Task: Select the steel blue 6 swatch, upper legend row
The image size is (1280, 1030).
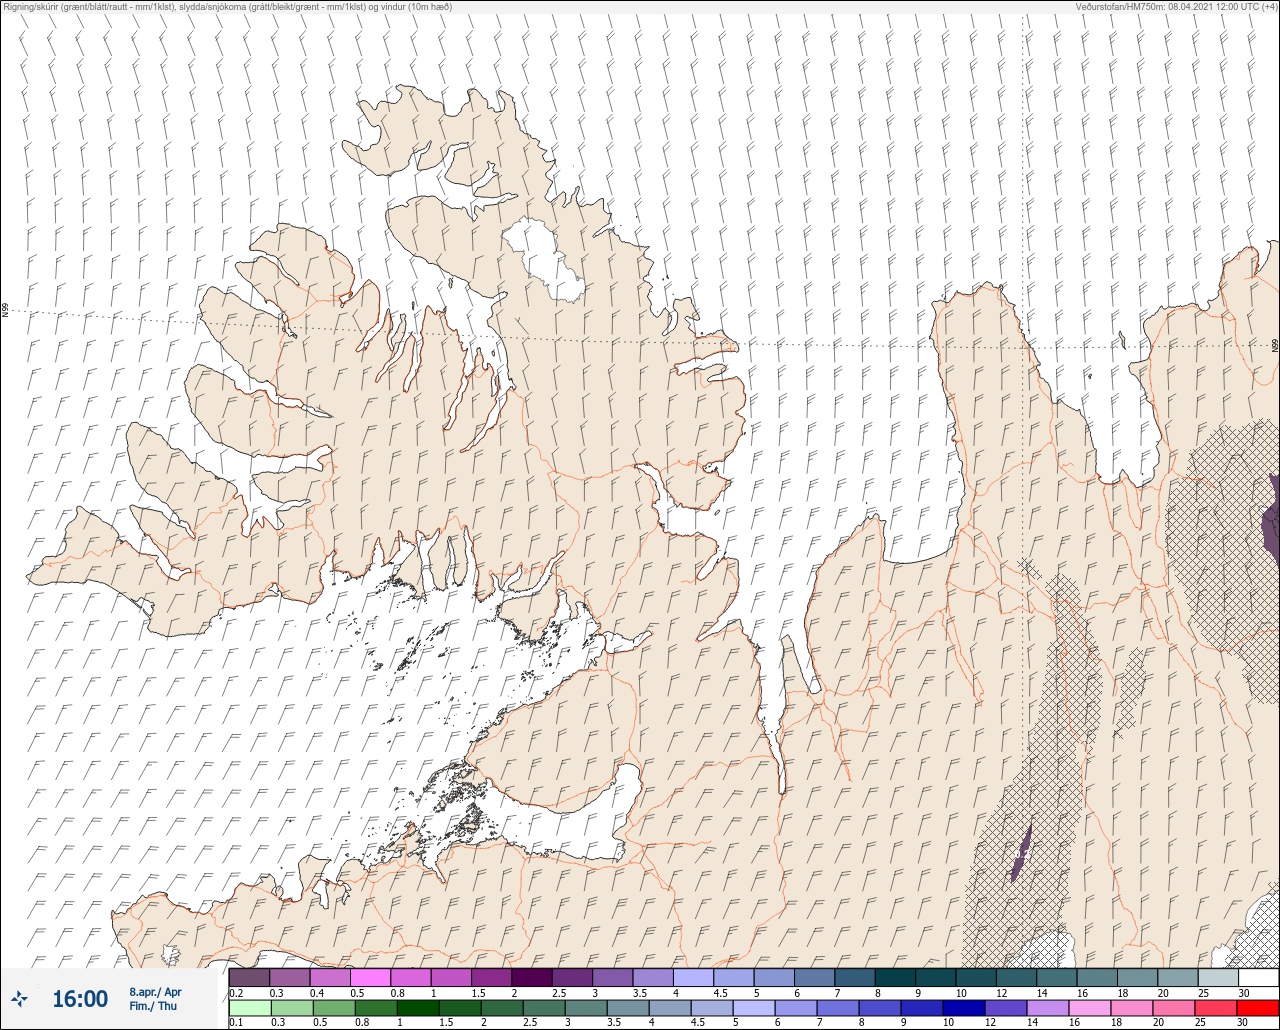Action: tap(814, 977)
